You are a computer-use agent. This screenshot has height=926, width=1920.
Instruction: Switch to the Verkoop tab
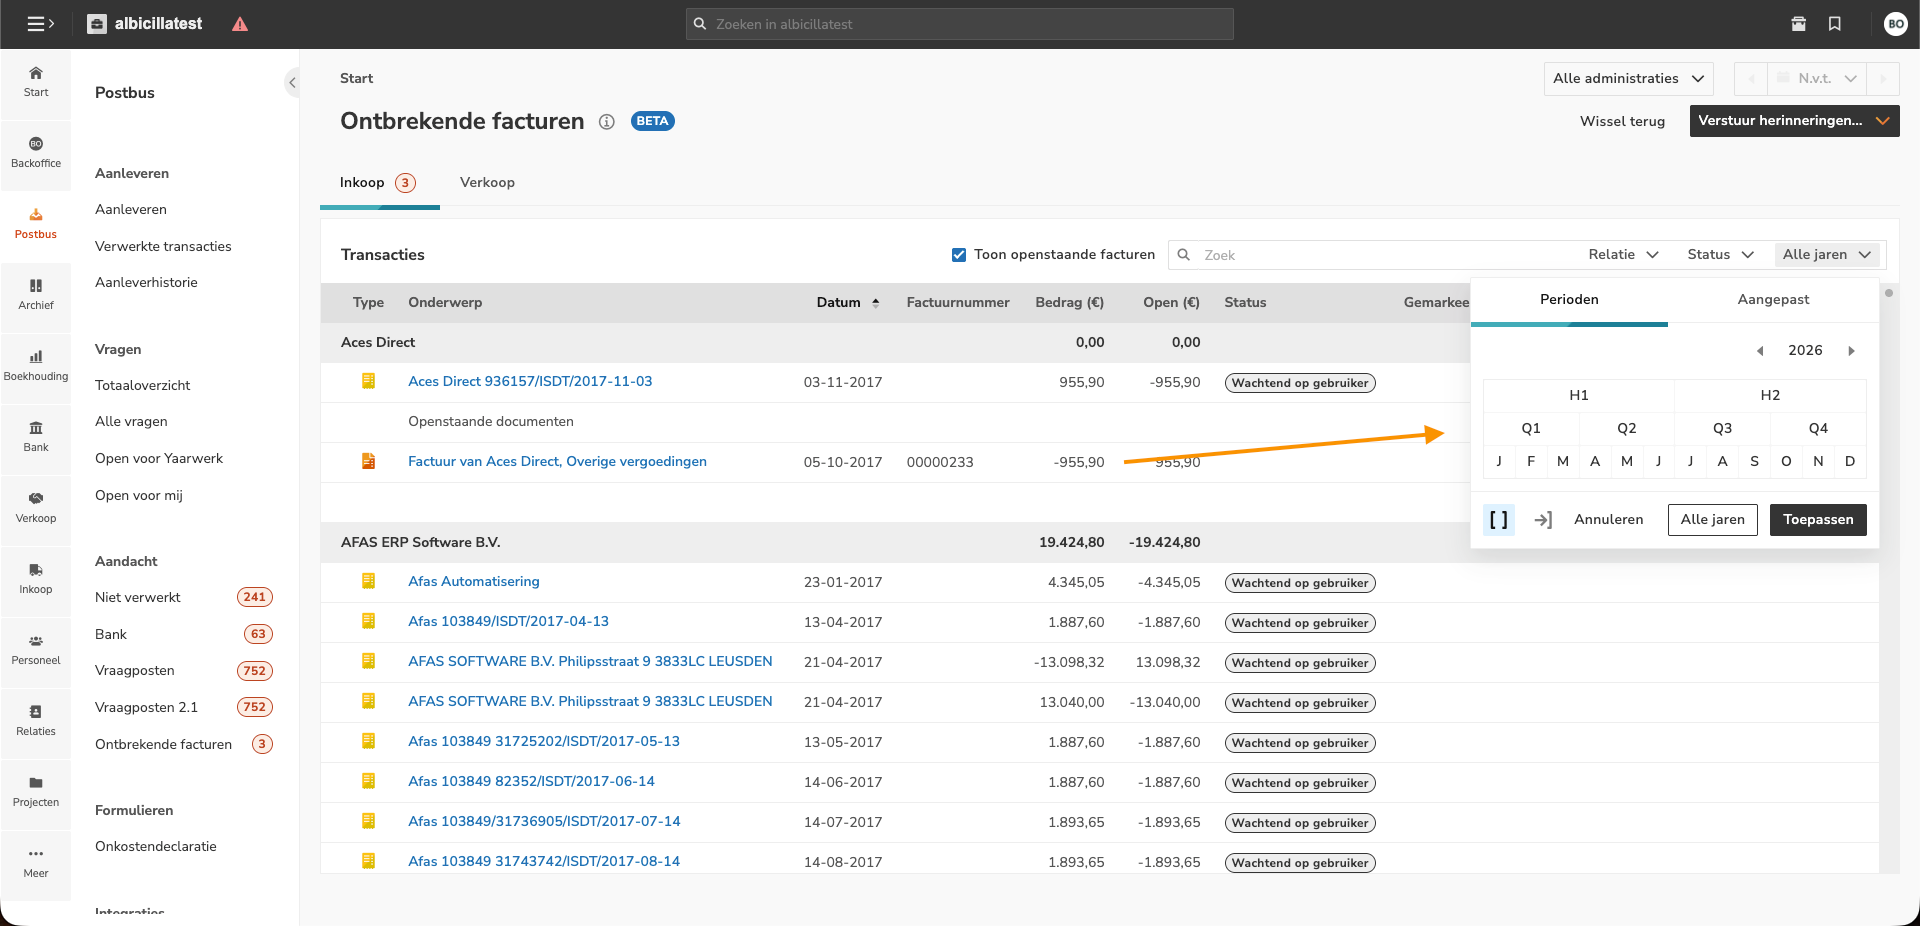click(x=487, y=183)
